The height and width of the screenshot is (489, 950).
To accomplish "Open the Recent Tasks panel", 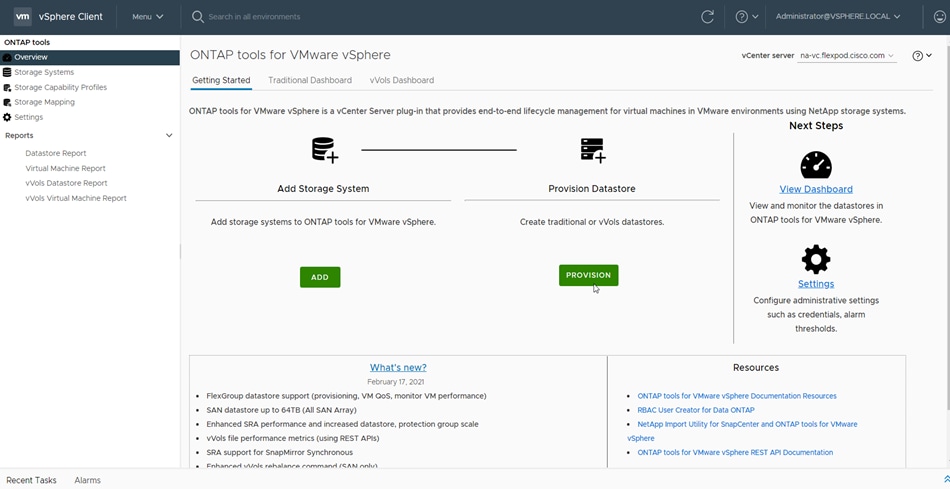I will (x=32, y=480).
